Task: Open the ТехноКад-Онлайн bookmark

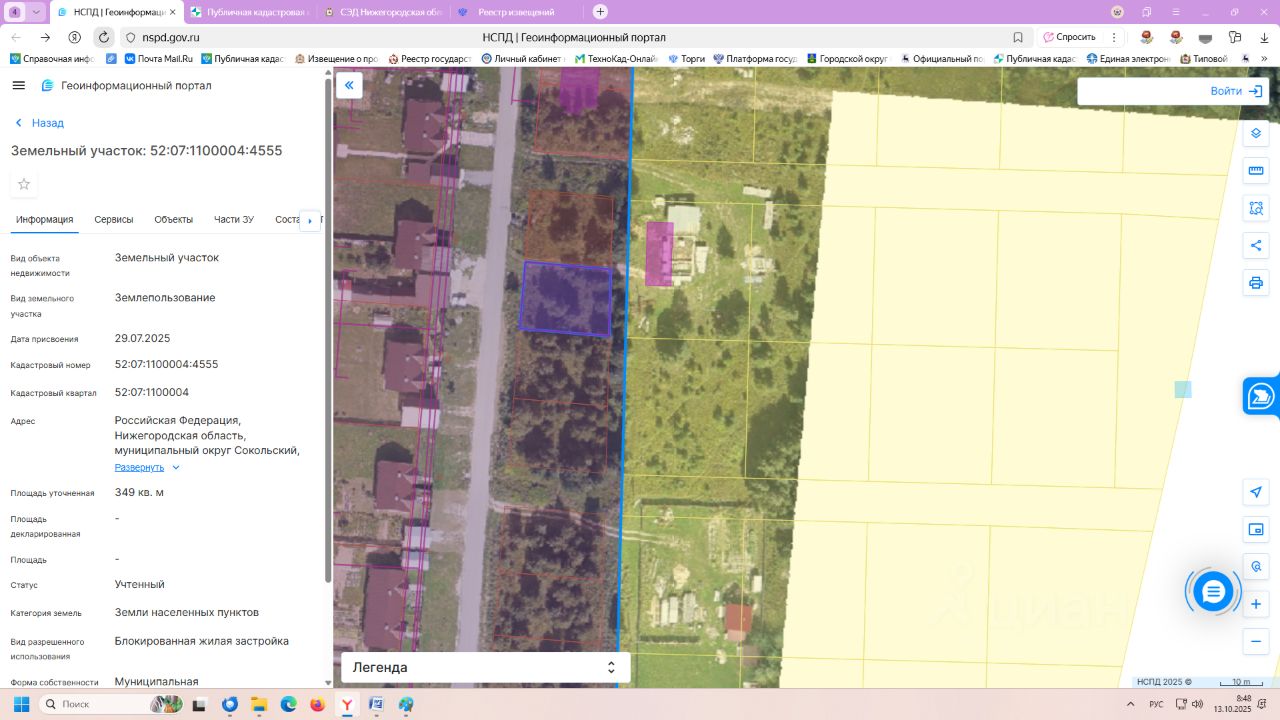Action: [618, 59]
